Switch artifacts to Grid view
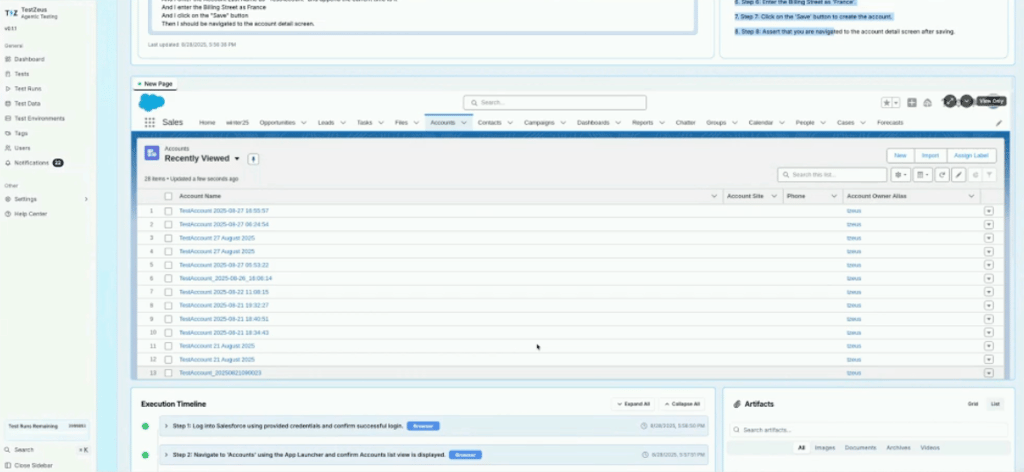Viewport: 1024px width, 472px height. point(973,404)
